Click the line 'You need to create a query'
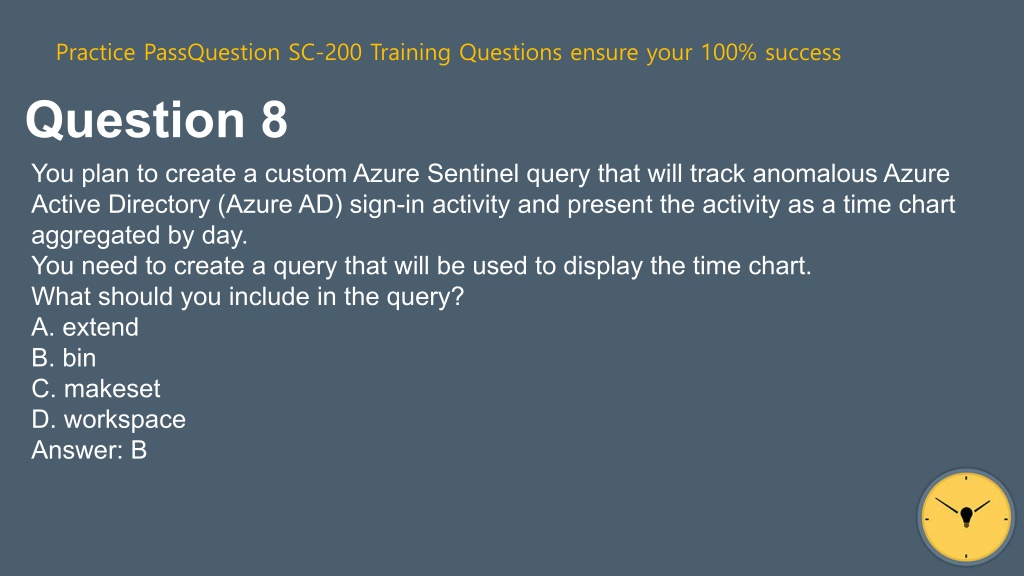Screen dimensions: 1024x576 pyautogui.click(x=421, y=266)
